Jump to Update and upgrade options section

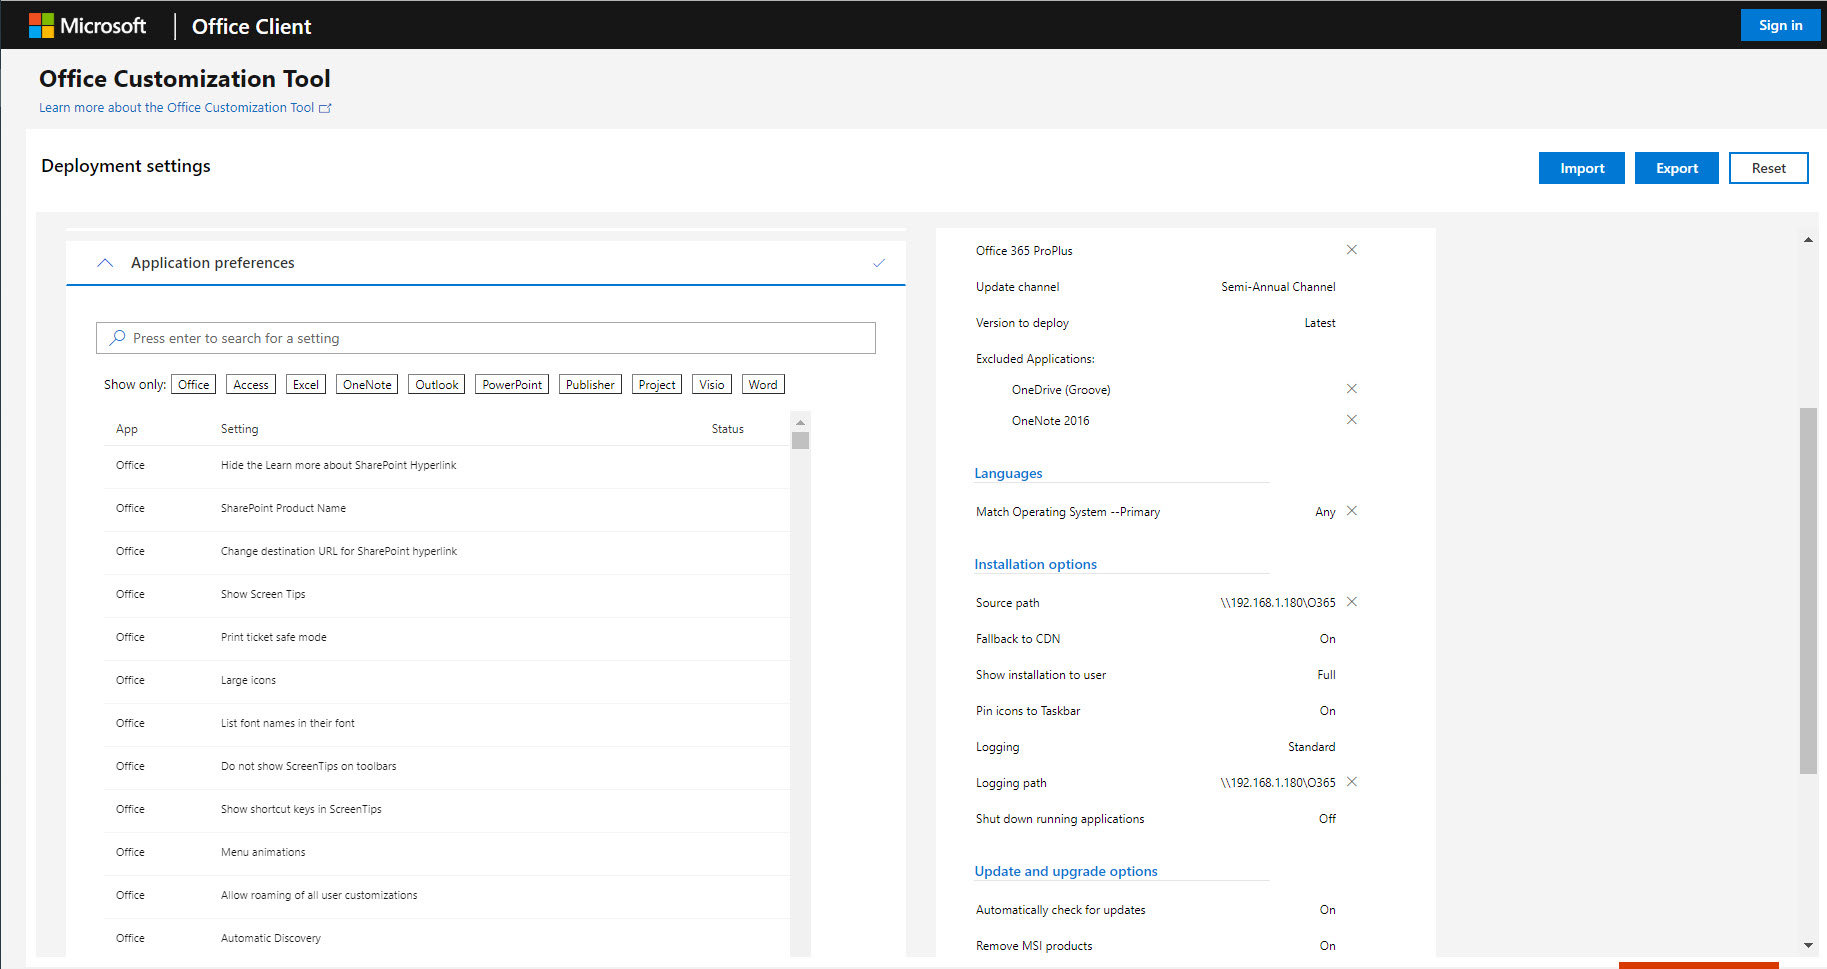(1066, 872)
